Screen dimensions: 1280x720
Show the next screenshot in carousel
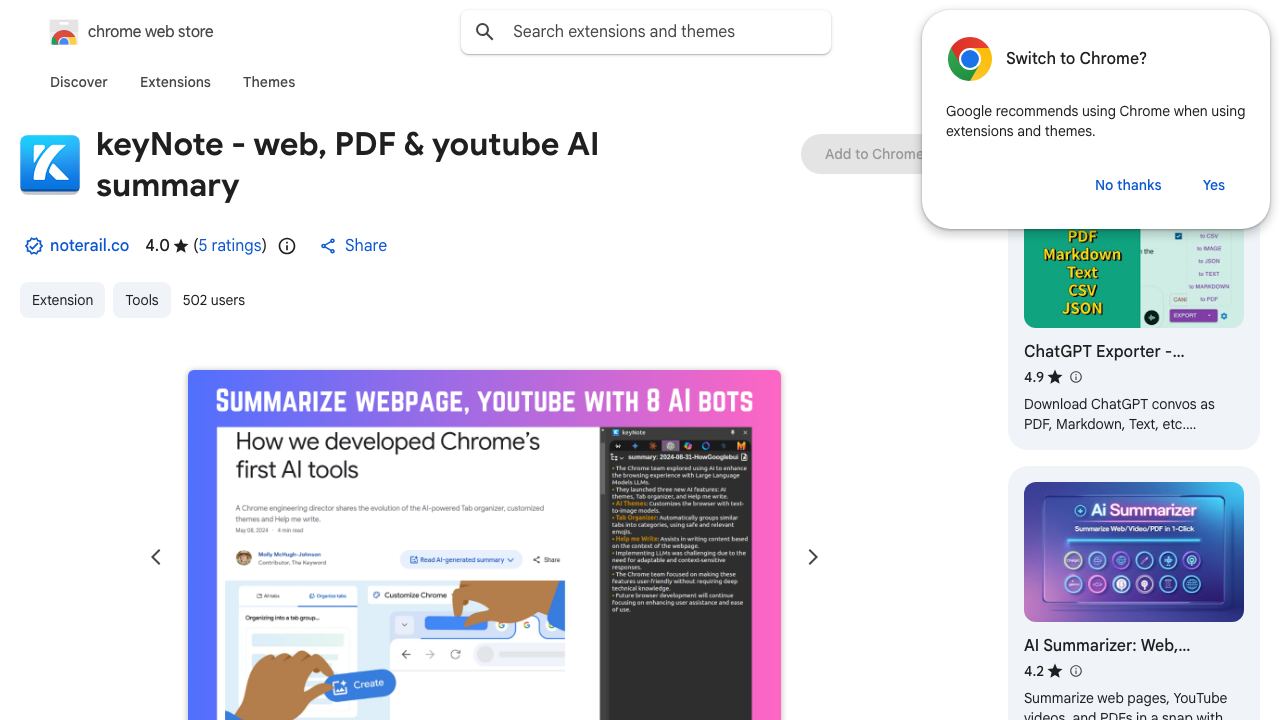point(813,557)
